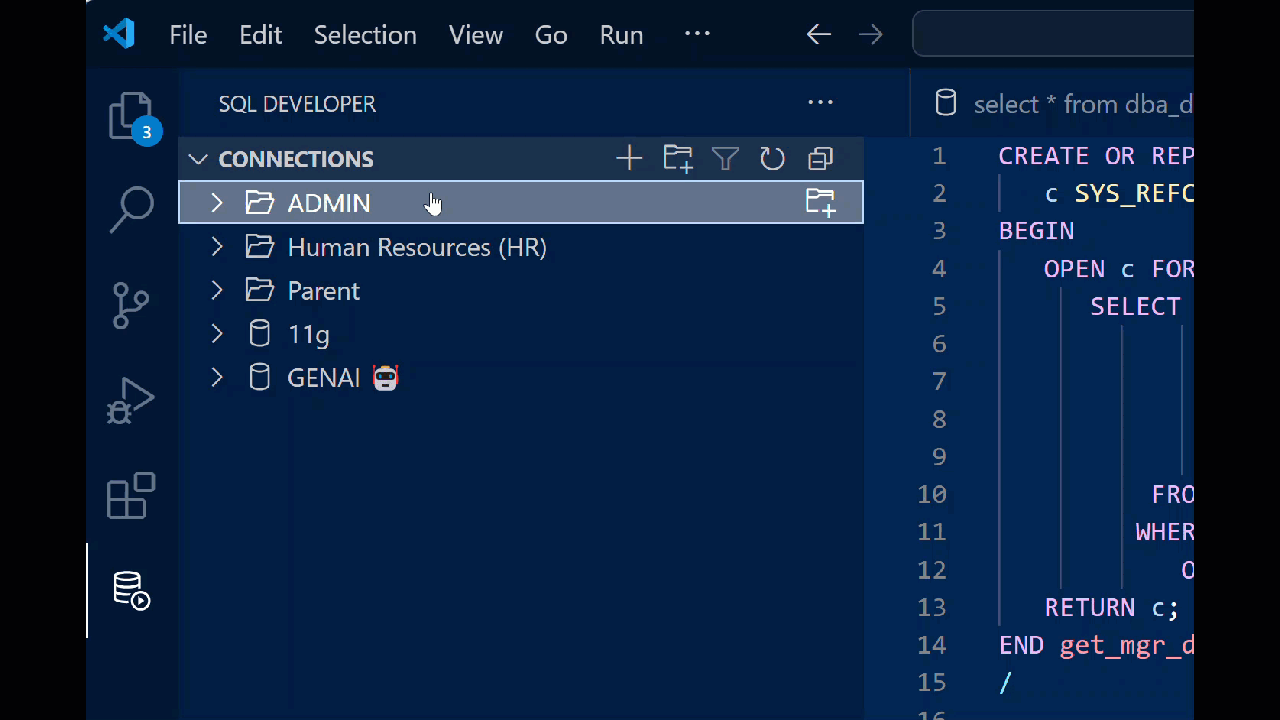The height and width of the screenshot is (720, 1280).
Task: Open SQL Developer panel more actions ellipsis
Action: 820,102
